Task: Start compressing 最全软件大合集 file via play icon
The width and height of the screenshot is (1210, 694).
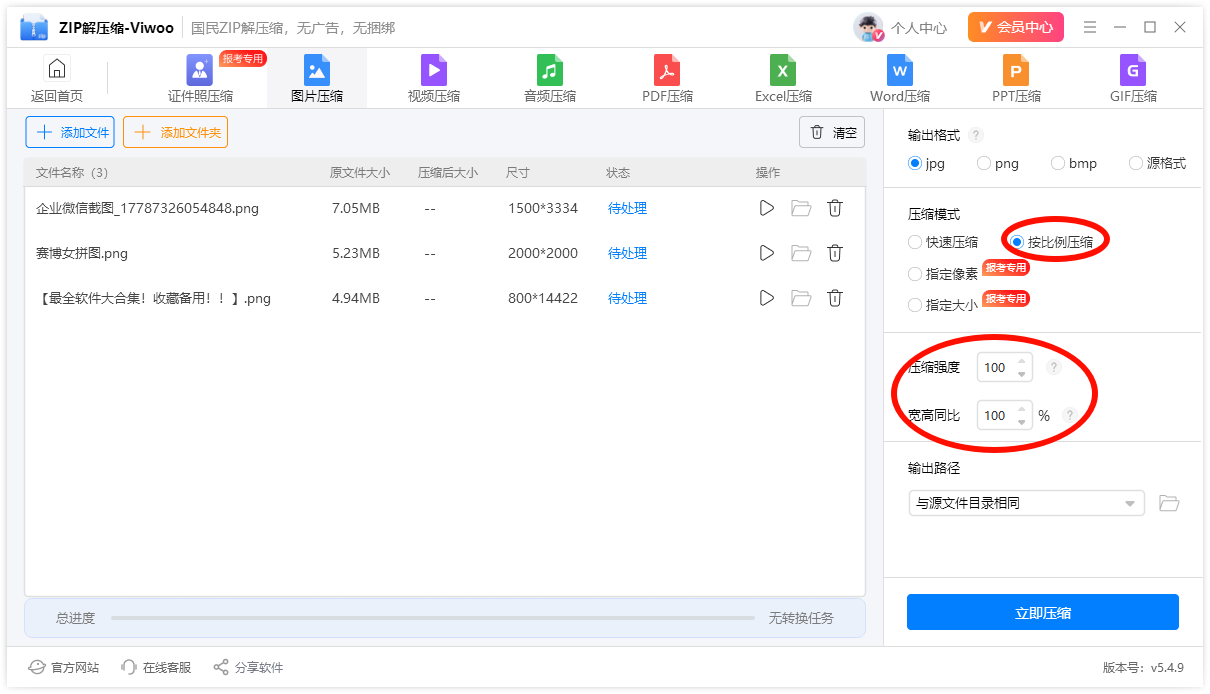Action: tap(767, 298)
